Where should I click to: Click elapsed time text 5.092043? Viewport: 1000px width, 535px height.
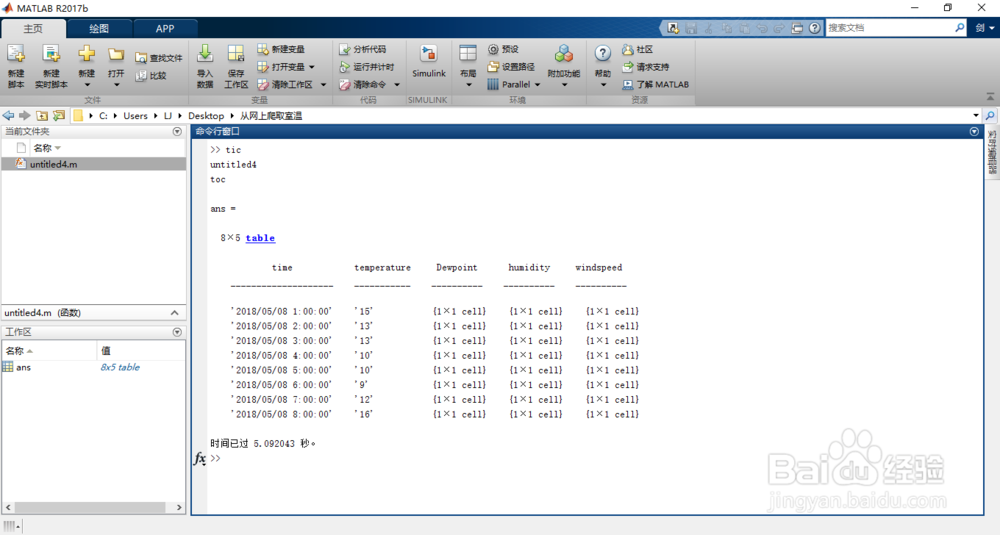click(274, 444)
